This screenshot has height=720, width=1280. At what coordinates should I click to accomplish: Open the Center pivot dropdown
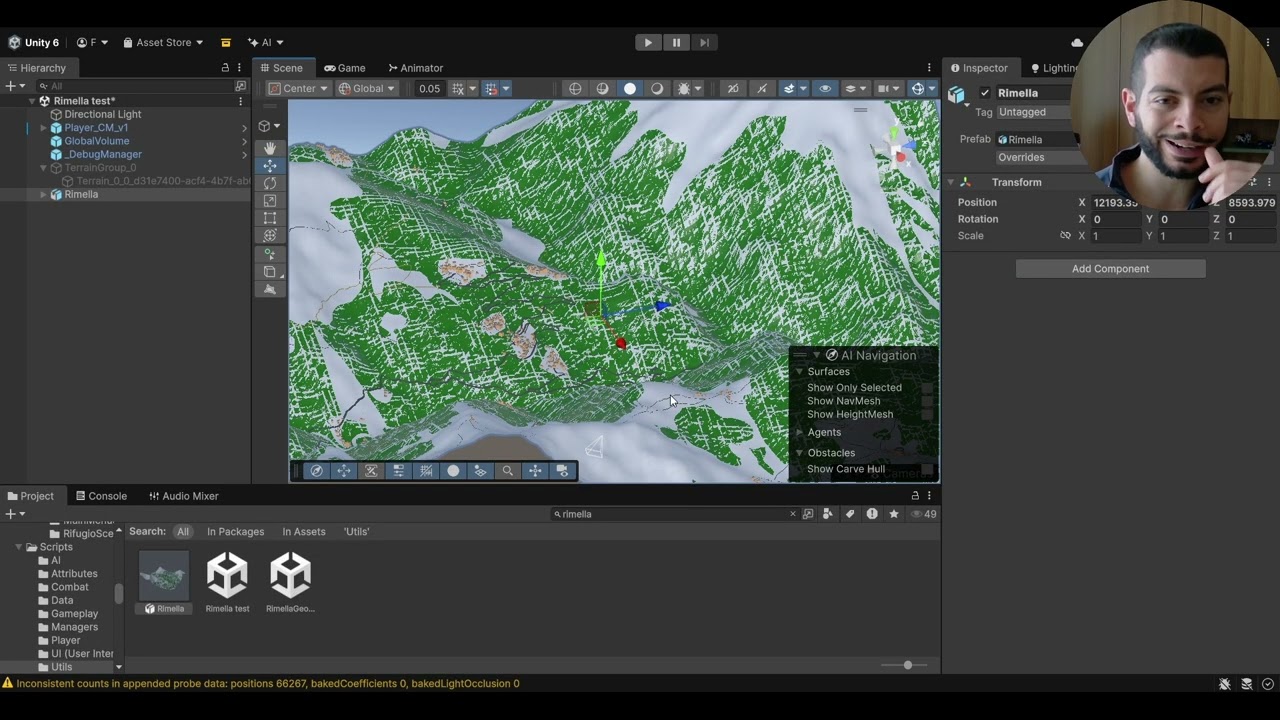click(x=298, y=89)
